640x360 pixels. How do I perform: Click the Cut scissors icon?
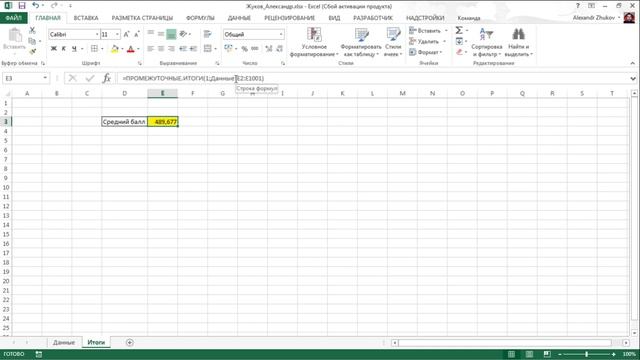point(32,30)
